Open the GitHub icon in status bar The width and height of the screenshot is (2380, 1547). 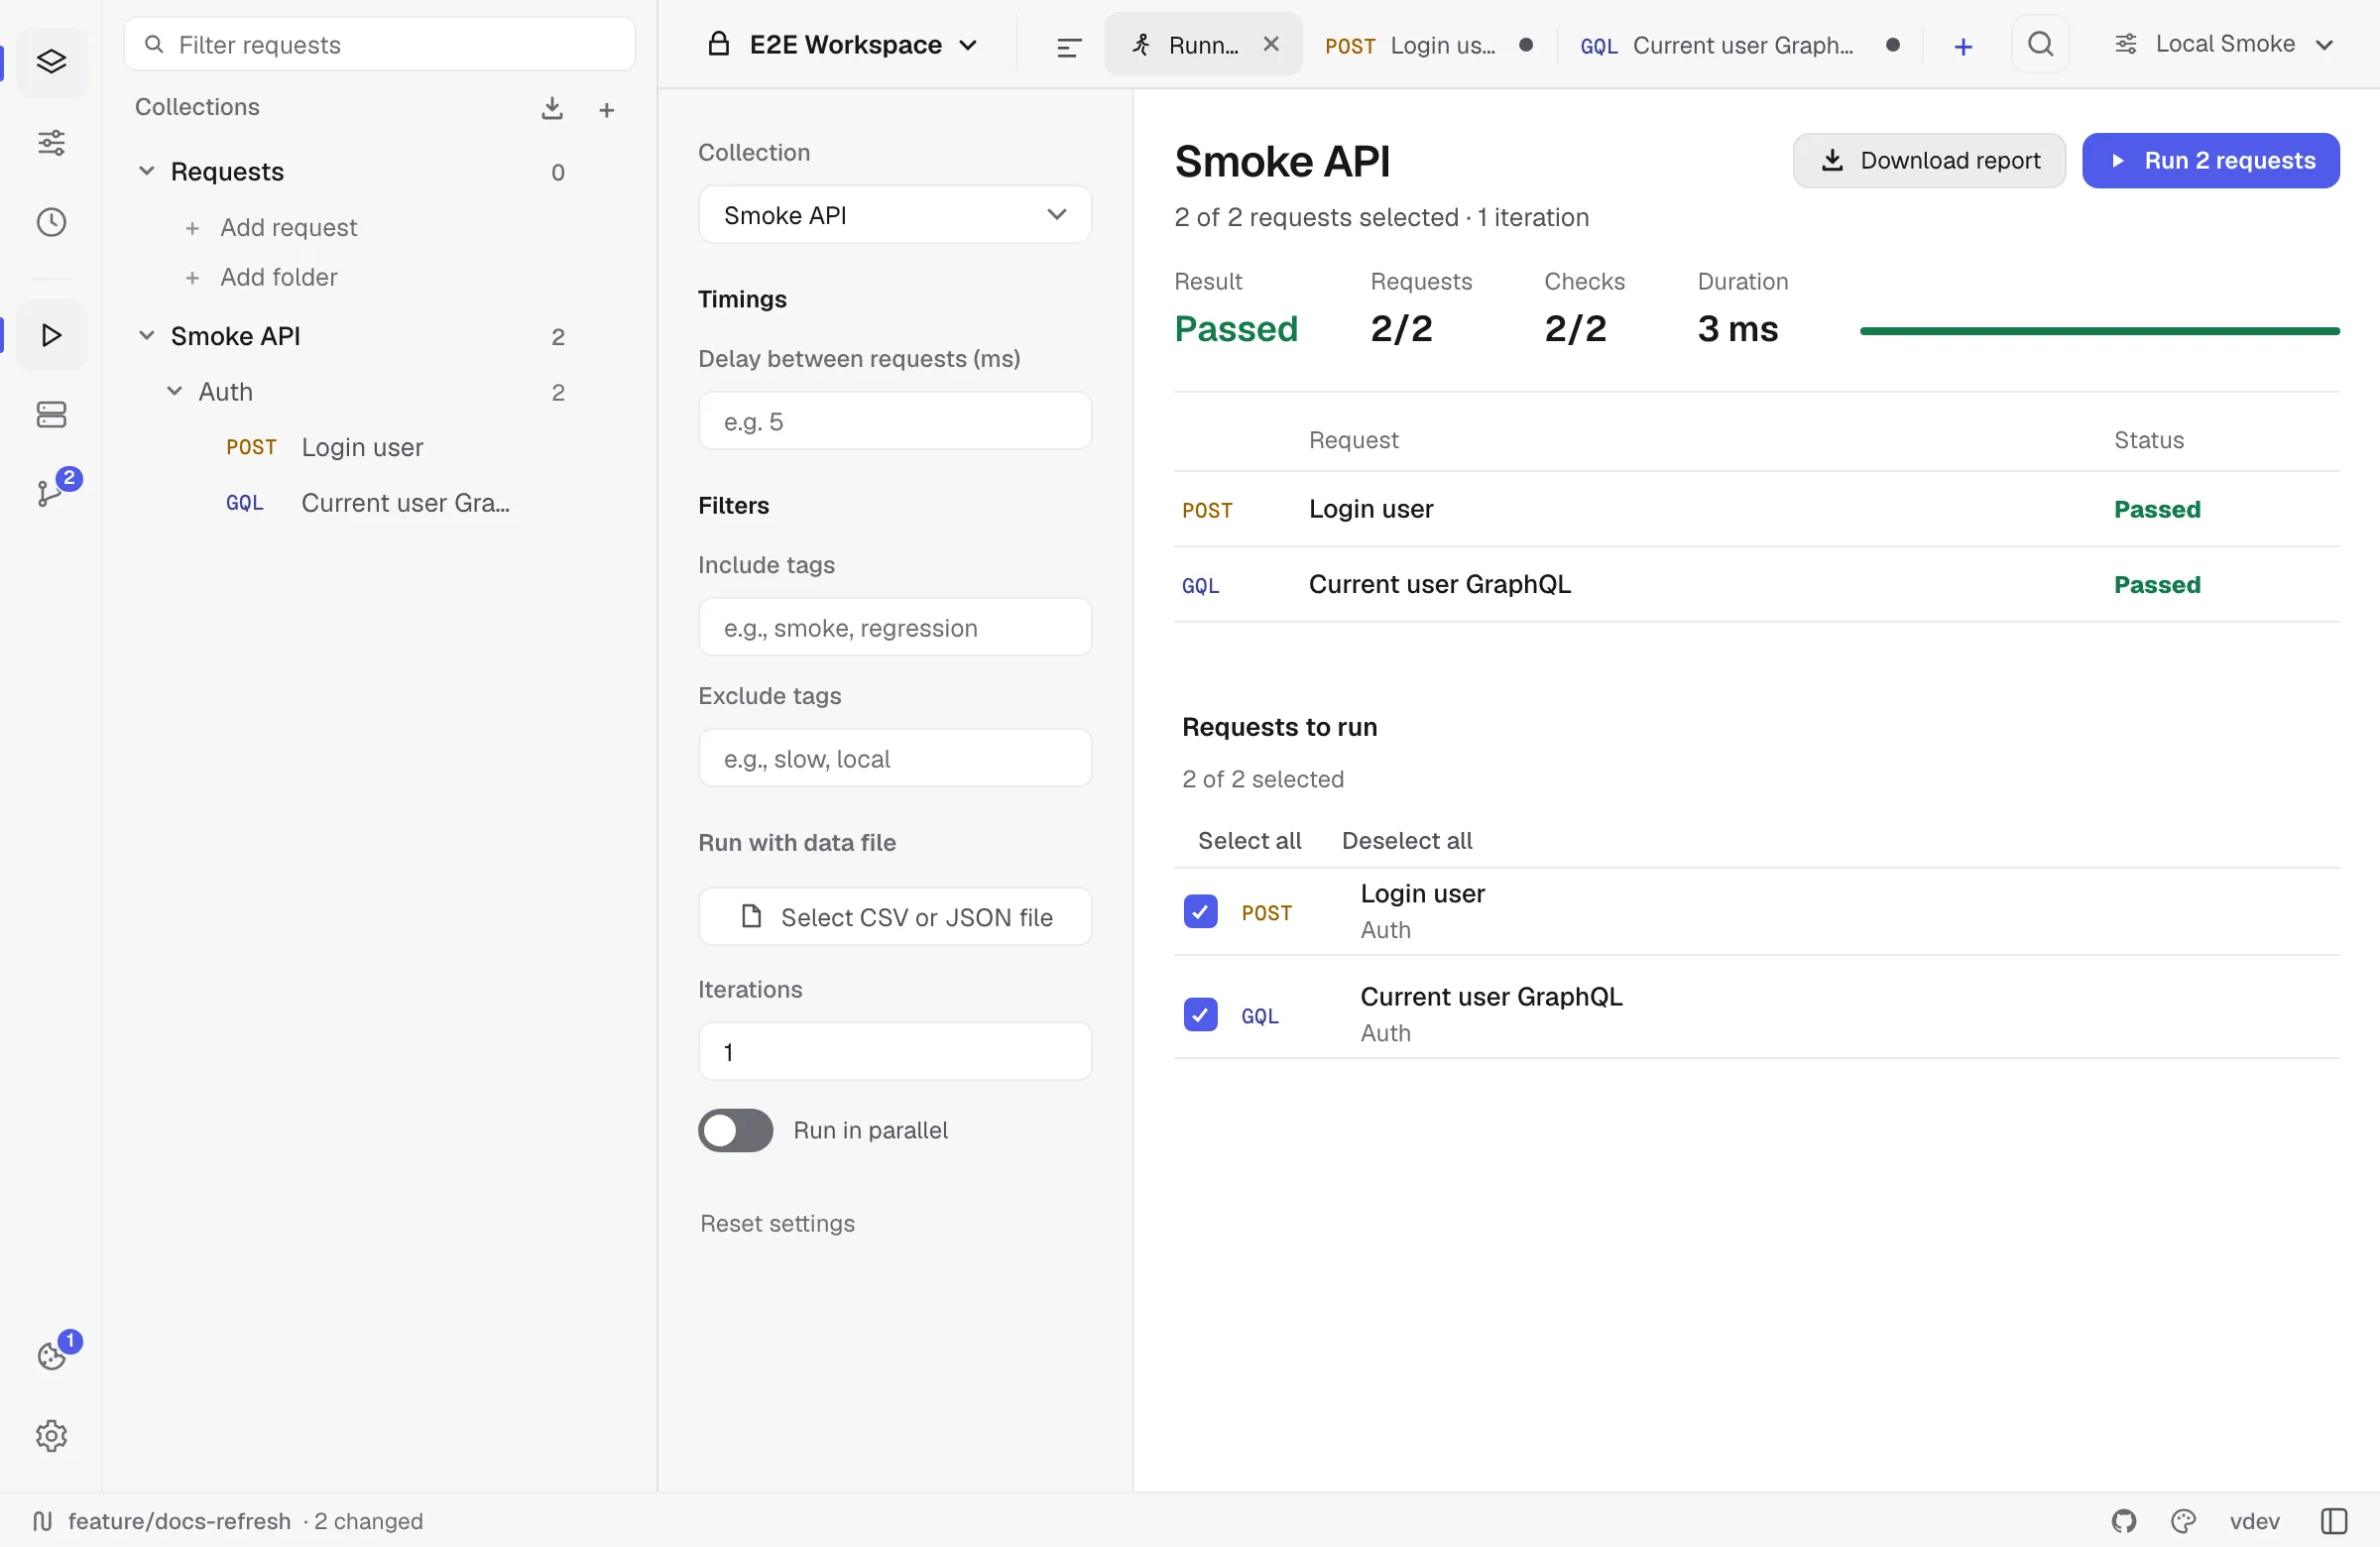(2124, 1521)
